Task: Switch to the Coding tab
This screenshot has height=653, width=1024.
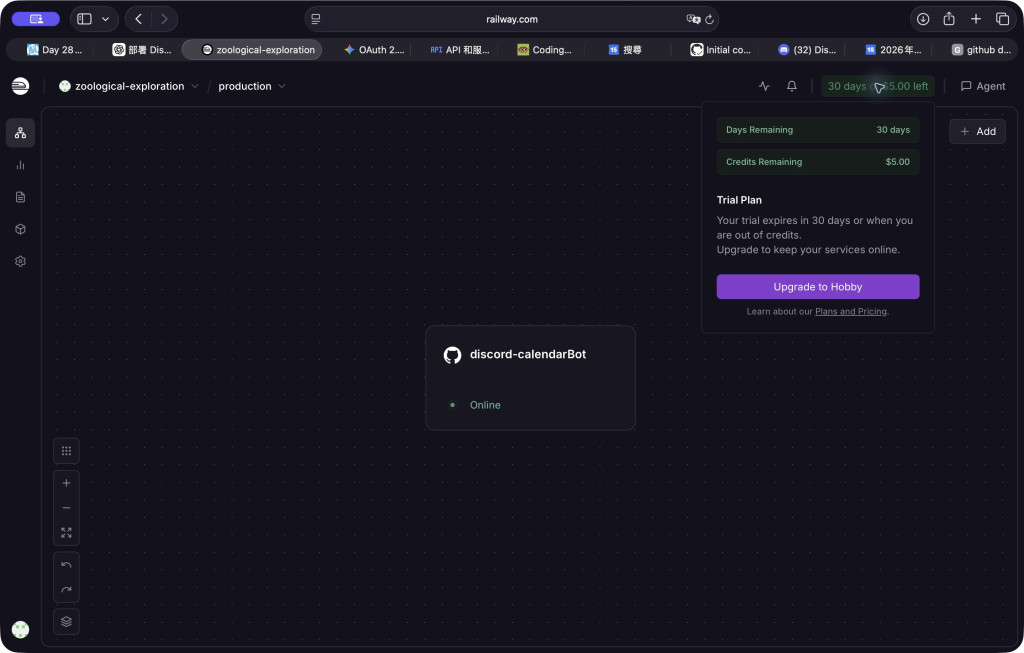Action: click(544, 50)
